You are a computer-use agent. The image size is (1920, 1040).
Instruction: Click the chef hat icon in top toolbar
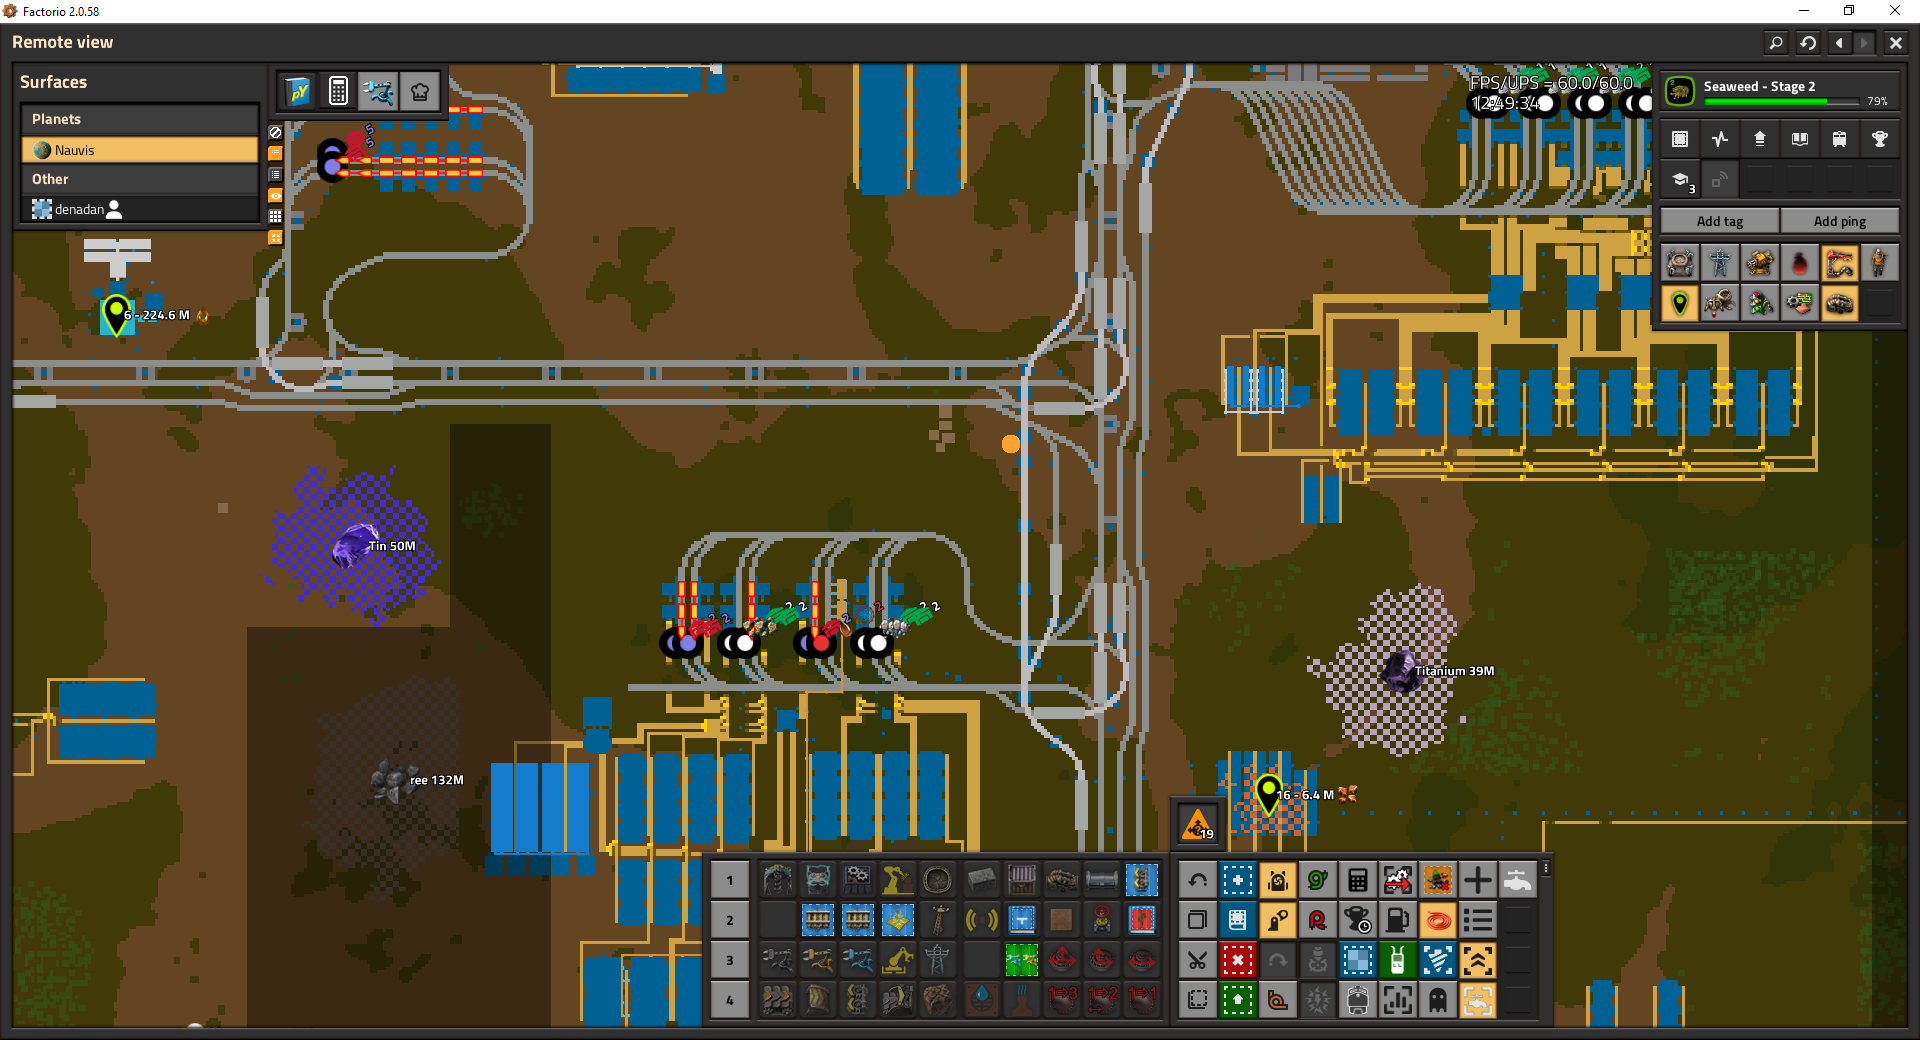tap(420, 91)
